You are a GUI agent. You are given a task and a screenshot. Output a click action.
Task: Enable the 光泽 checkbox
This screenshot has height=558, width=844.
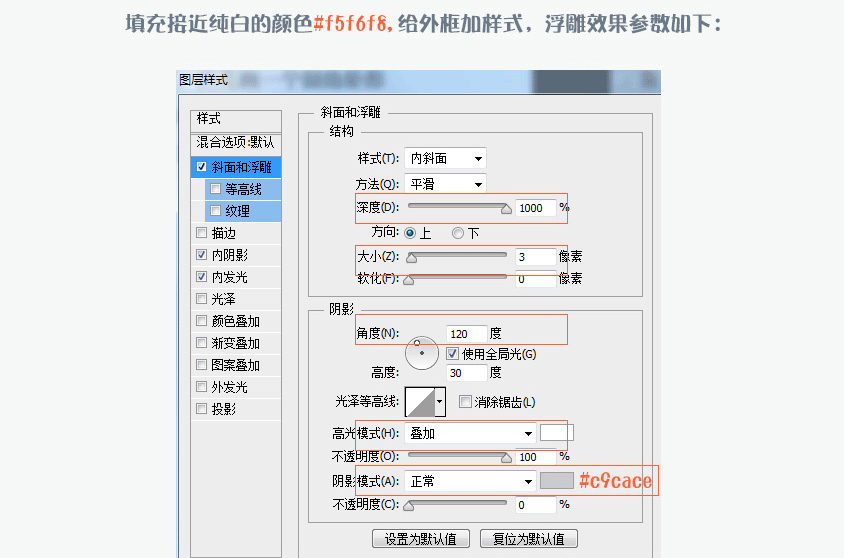pyautogui.click(x=201, y=299)
